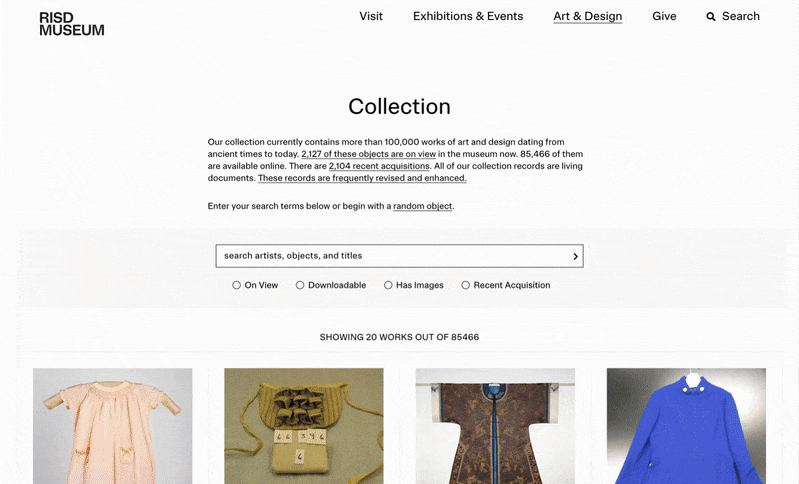Open the Art & Design menu
This screenshot has height=484, width=799.
tap(588, 16)
